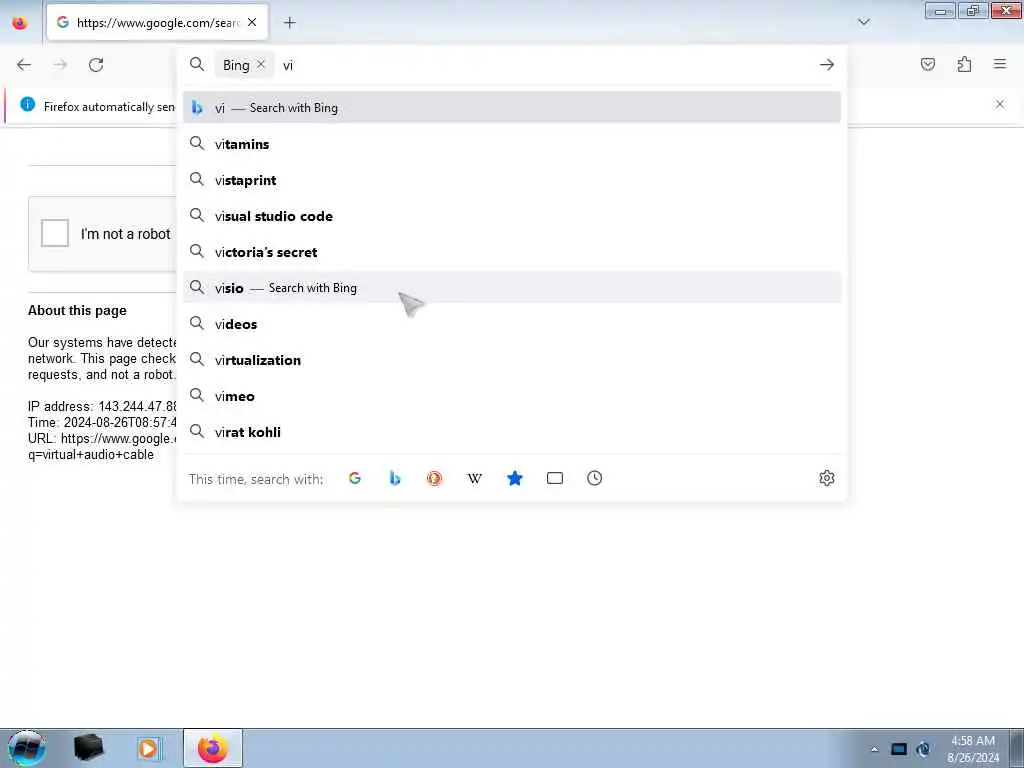Search this time with DuckDuckGo icon
This screenshot has width=1024, height=768.
tap(434, 478)
